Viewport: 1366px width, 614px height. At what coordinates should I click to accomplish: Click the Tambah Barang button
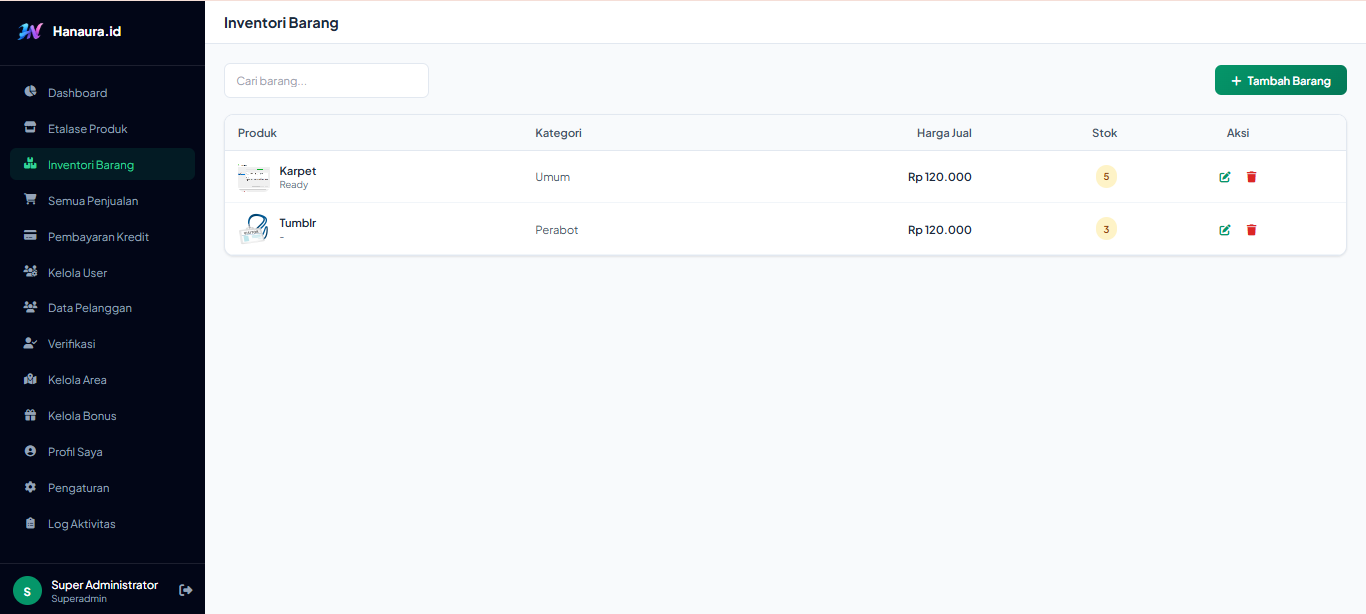point(1281,81)
